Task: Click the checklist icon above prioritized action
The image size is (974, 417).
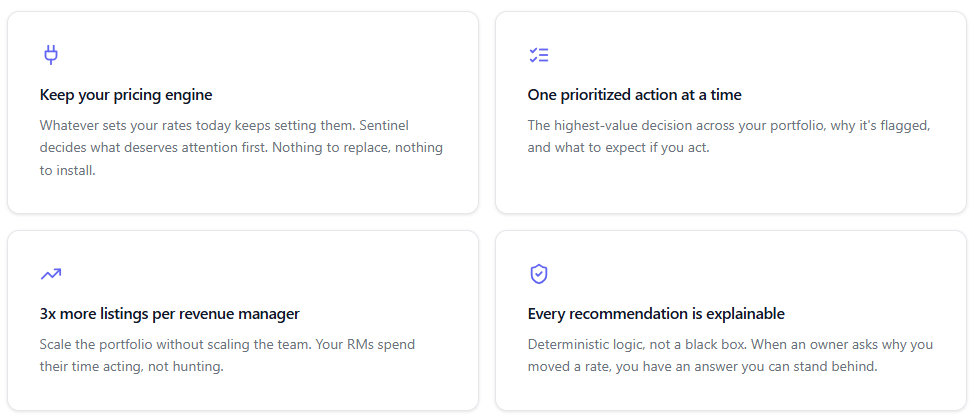Action: (539, 55)
